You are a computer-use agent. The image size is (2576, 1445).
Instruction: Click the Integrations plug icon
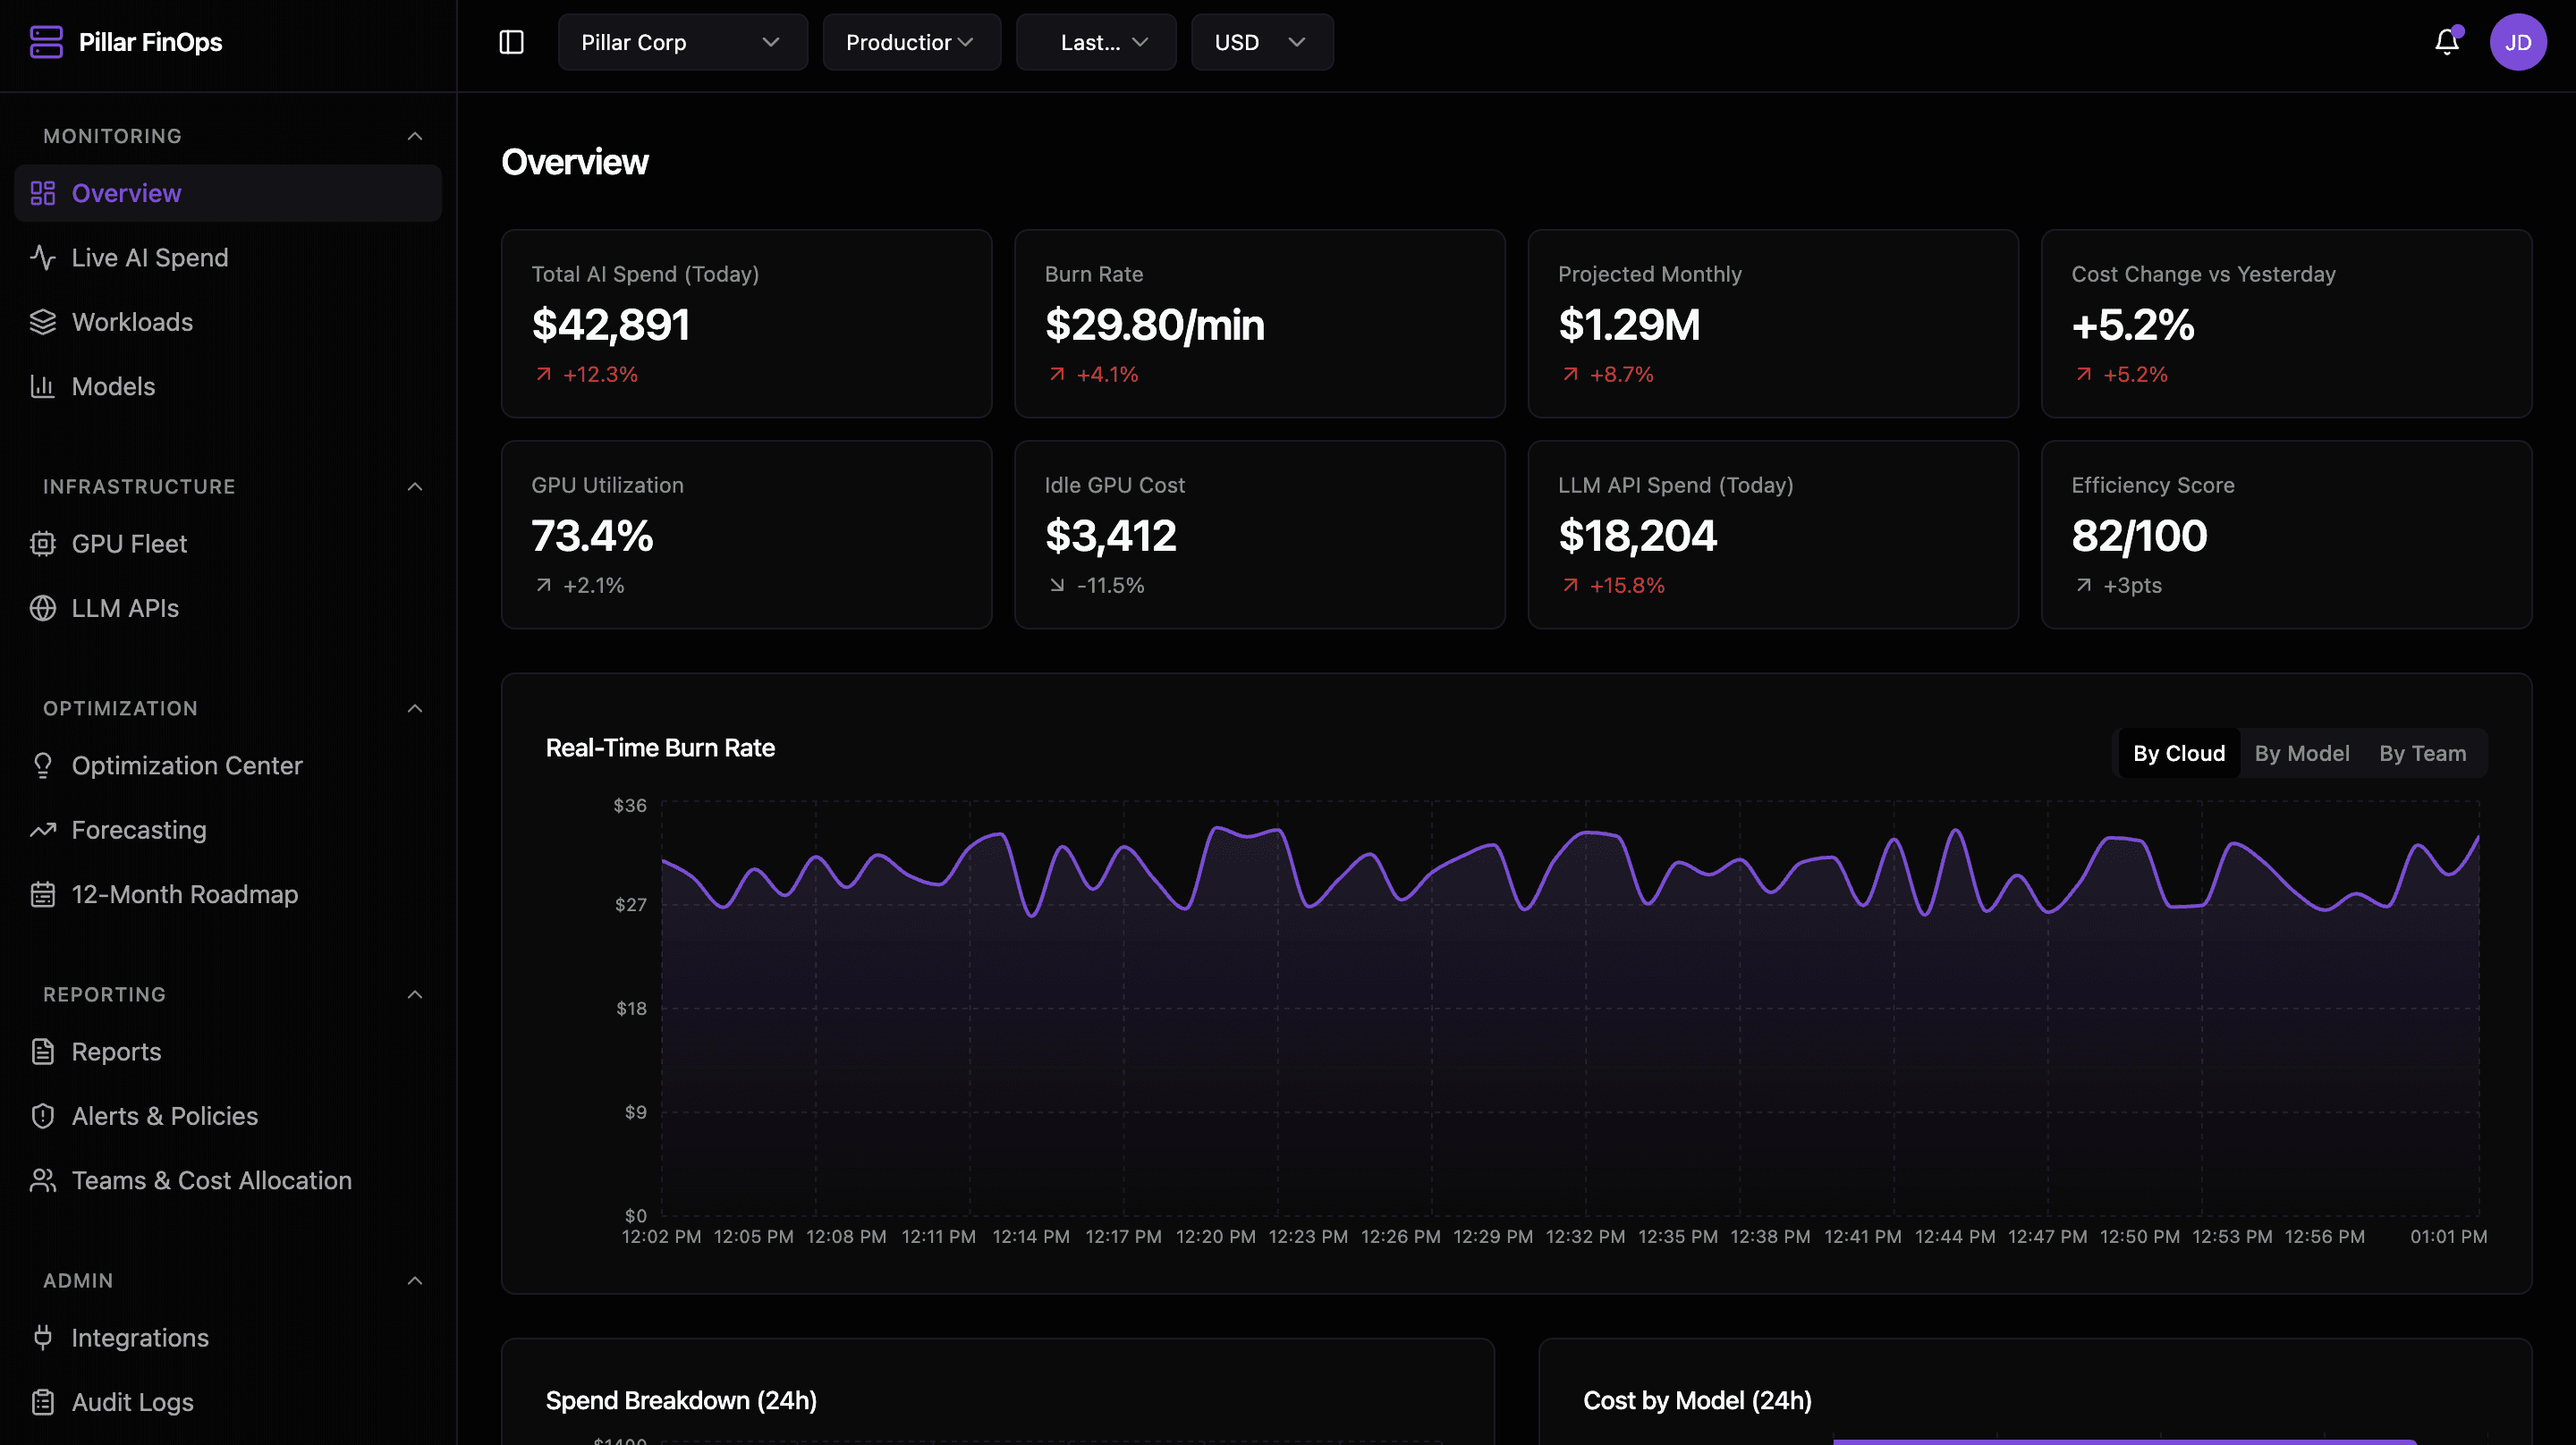tap(42, 1338)
